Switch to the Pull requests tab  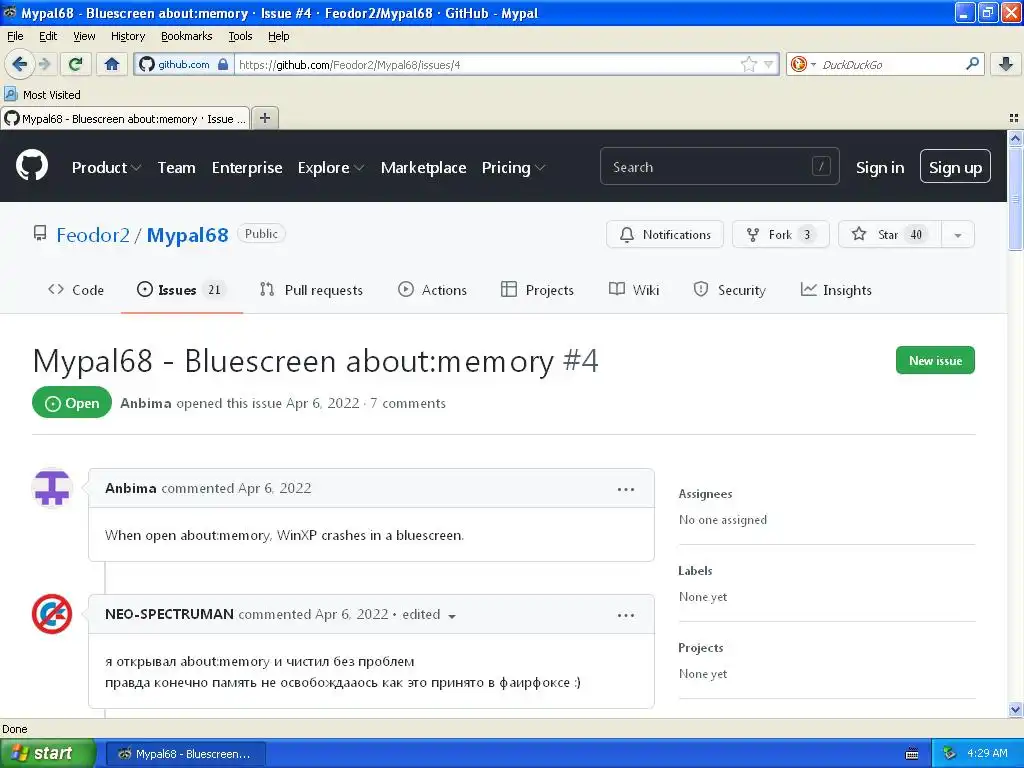(311, 290)
